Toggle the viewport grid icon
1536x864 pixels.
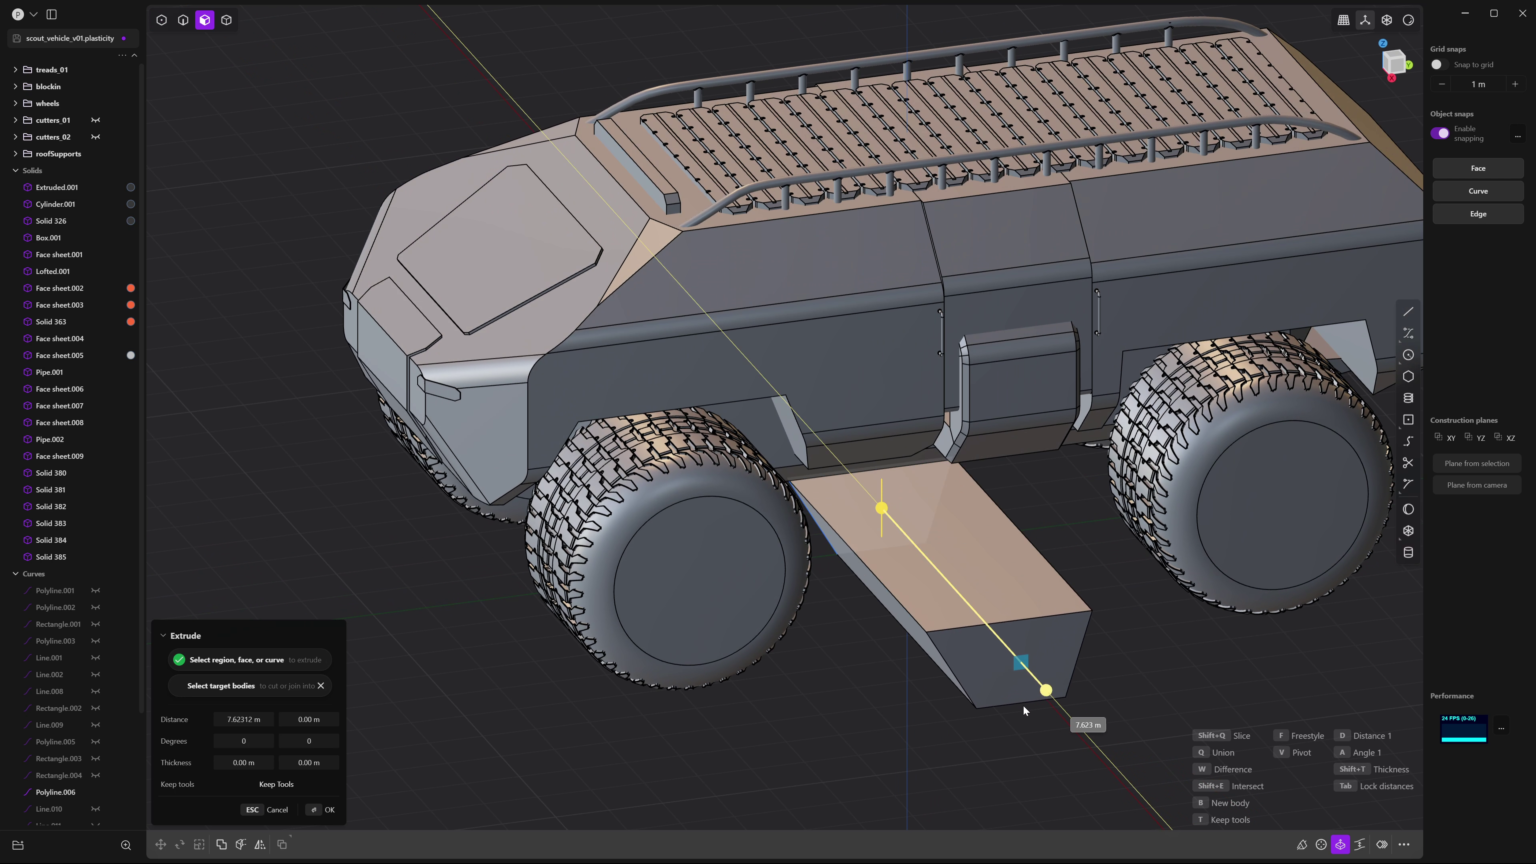[1343, 20]
